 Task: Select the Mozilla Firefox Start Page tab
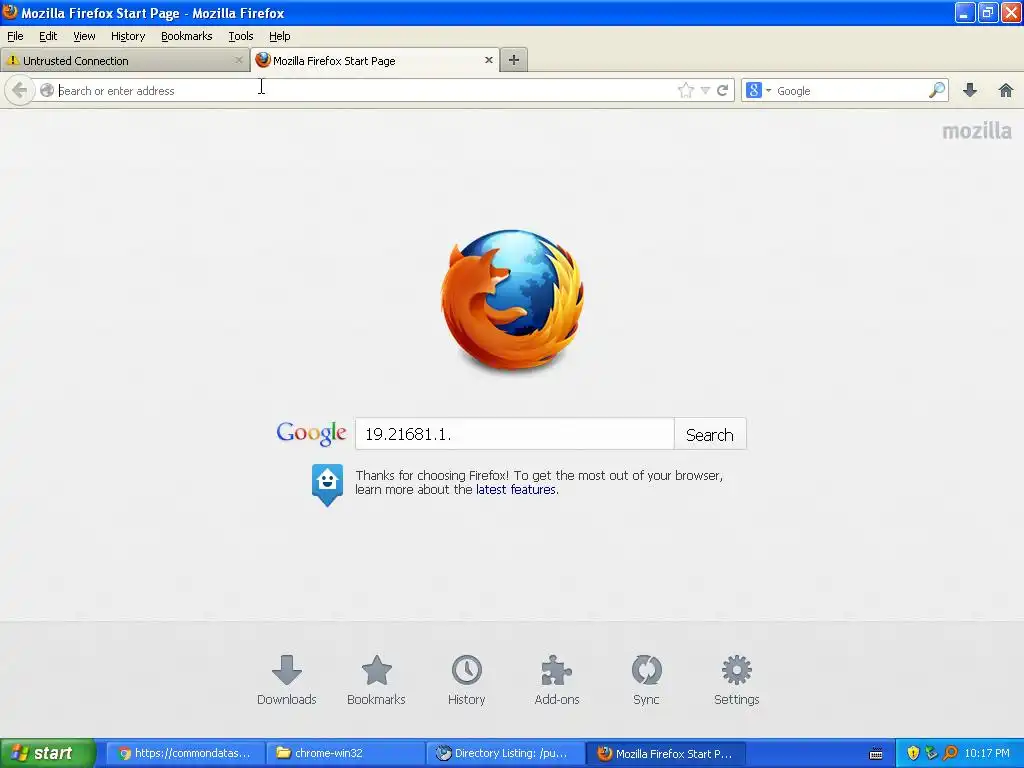(375, 60)
